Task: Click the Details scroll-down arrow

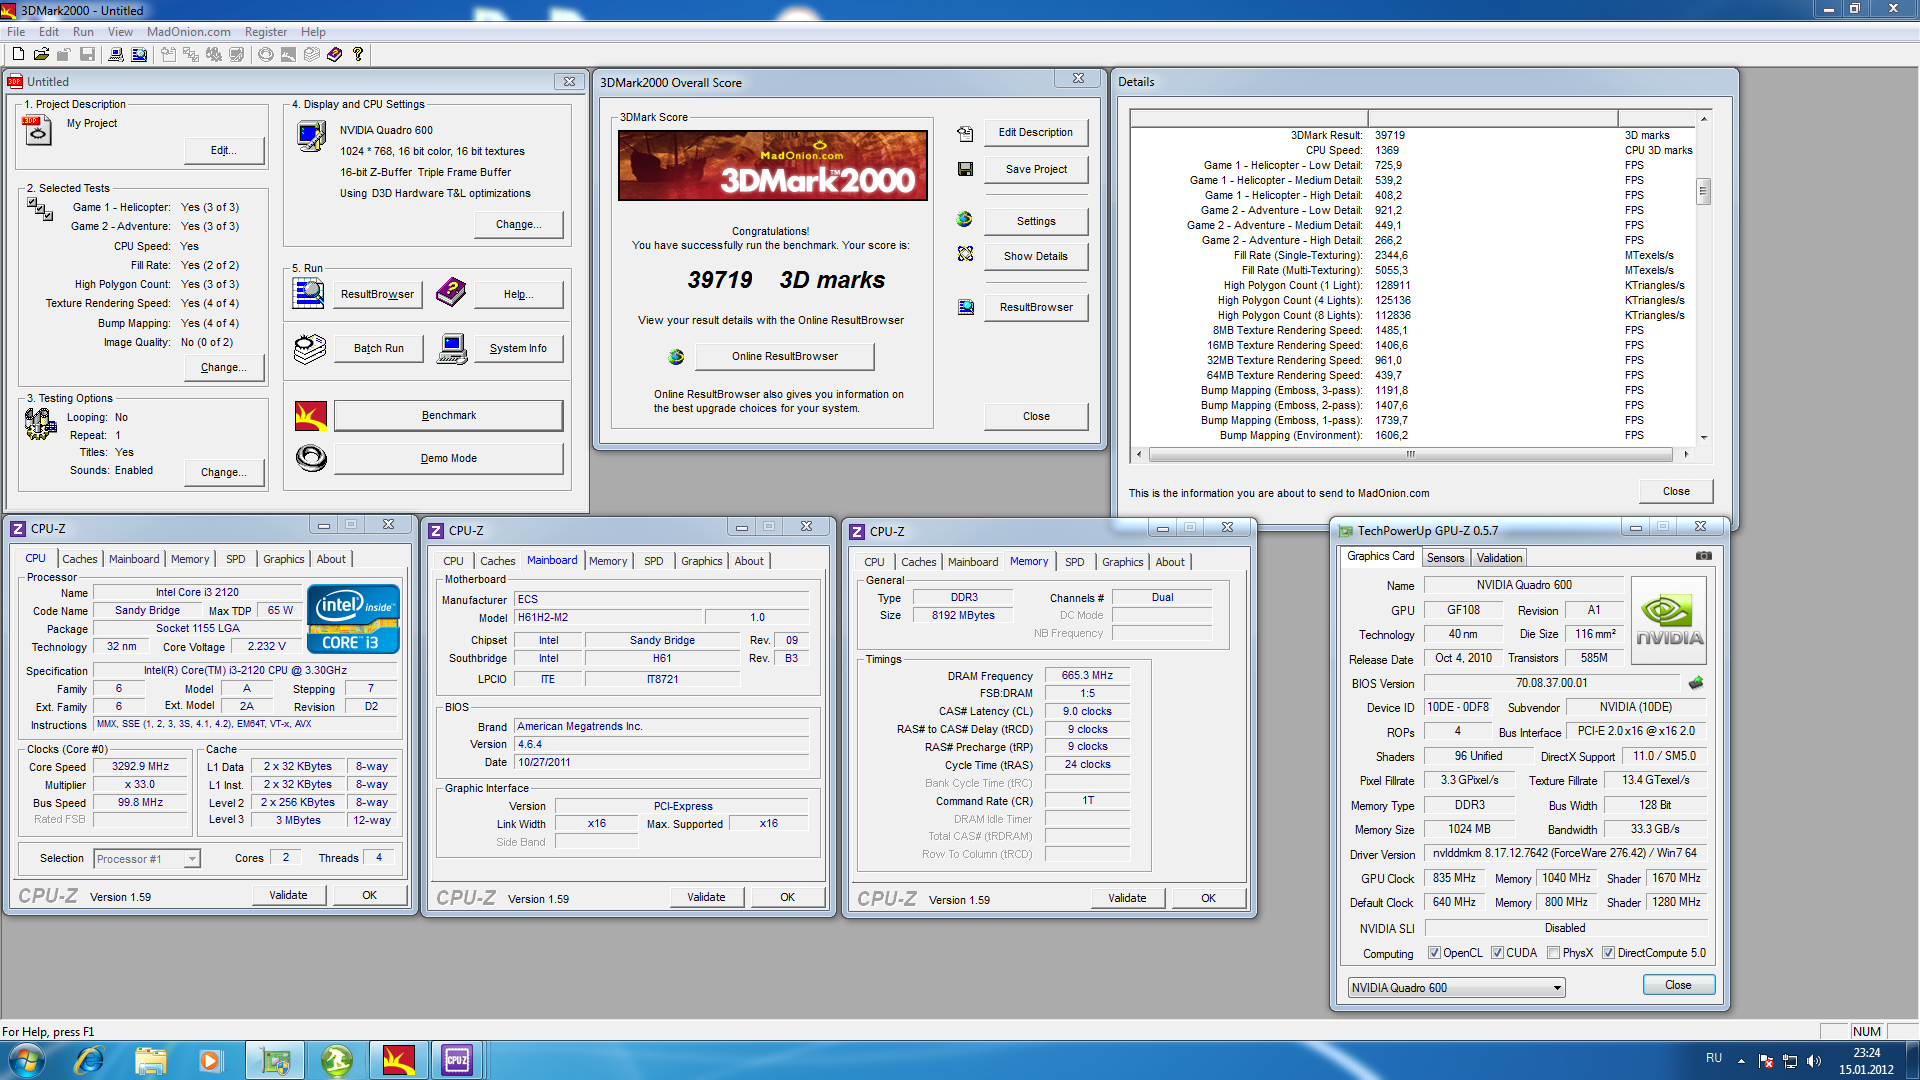Action: [1704, 438]
